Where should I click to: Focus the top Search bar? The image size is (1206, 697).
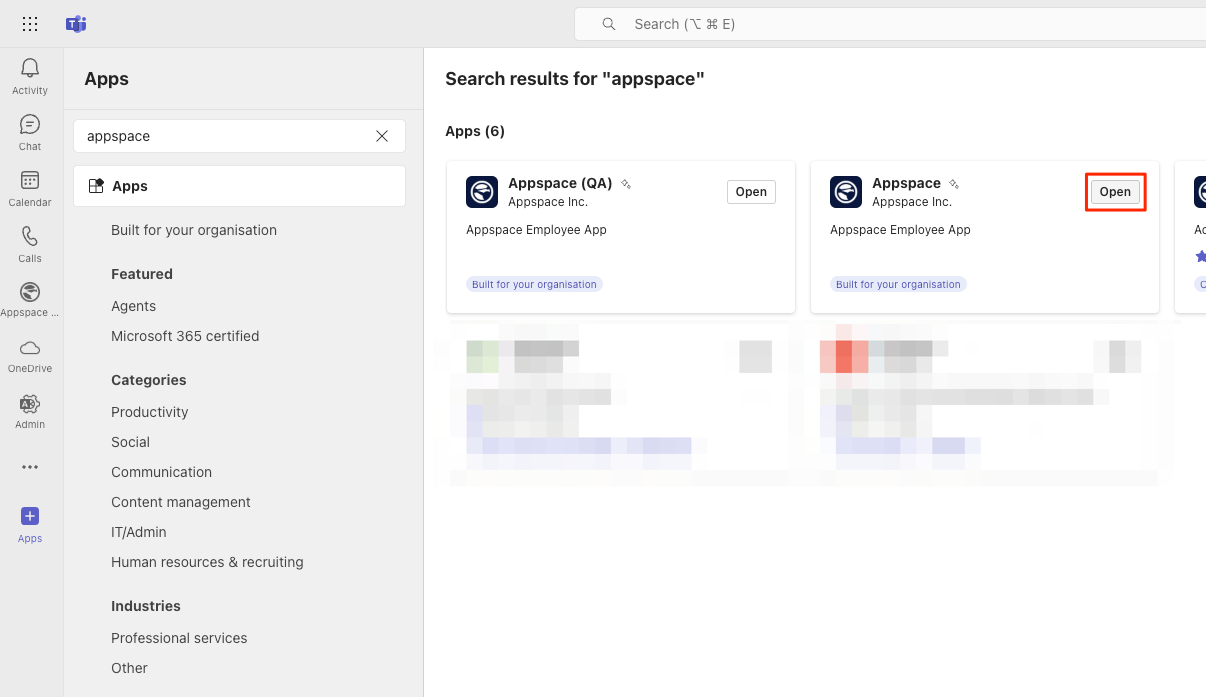pos(890,24)
